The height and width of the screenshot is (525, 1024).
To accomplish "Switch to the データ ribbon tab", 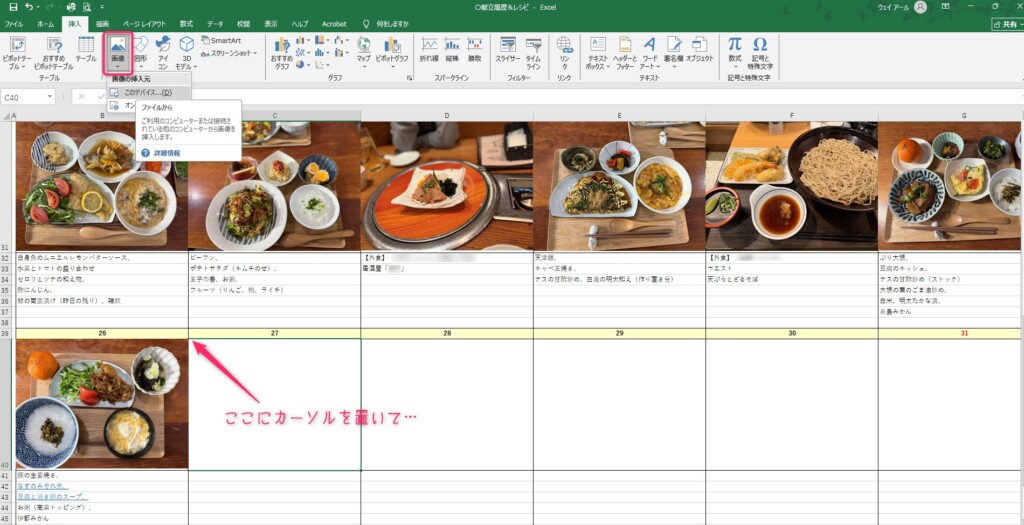I will [x=215, y=22].
